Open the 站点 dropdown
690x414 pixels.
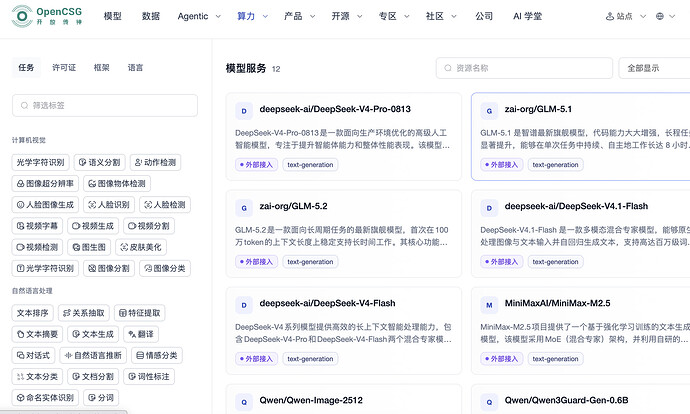[626, 16]
